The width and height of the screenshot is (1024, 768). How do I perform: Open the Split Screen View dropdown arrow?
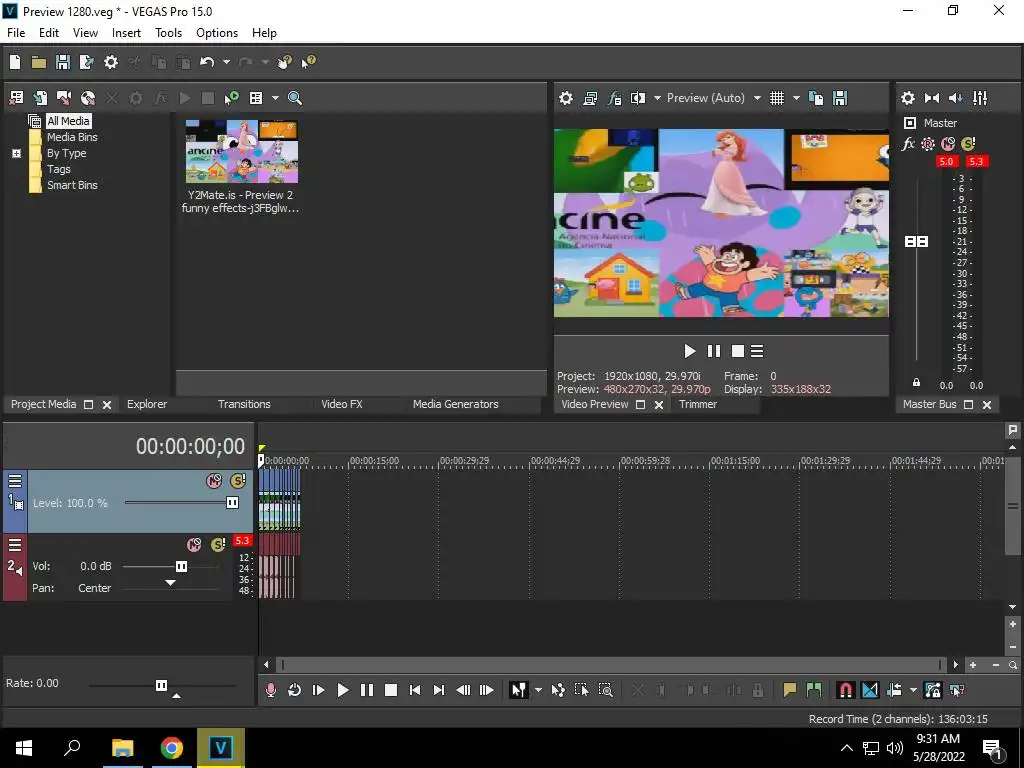(657, 98)
